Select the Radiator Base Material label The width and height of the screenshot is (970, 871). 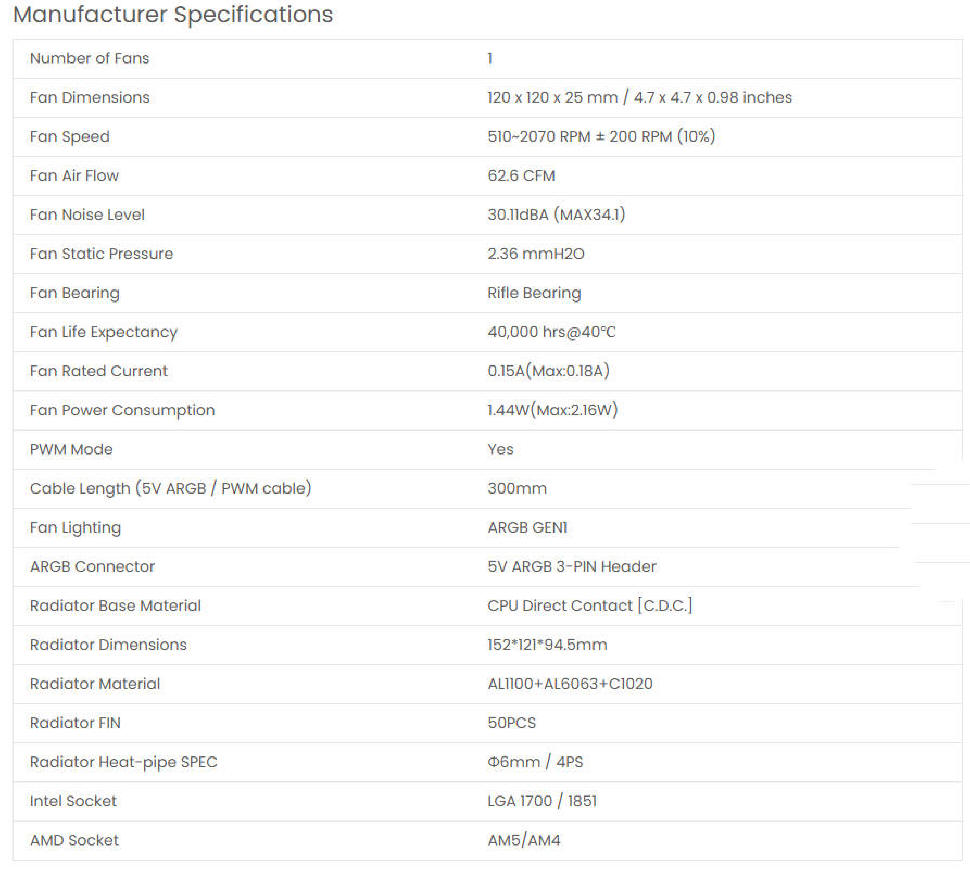click(115, 606)
